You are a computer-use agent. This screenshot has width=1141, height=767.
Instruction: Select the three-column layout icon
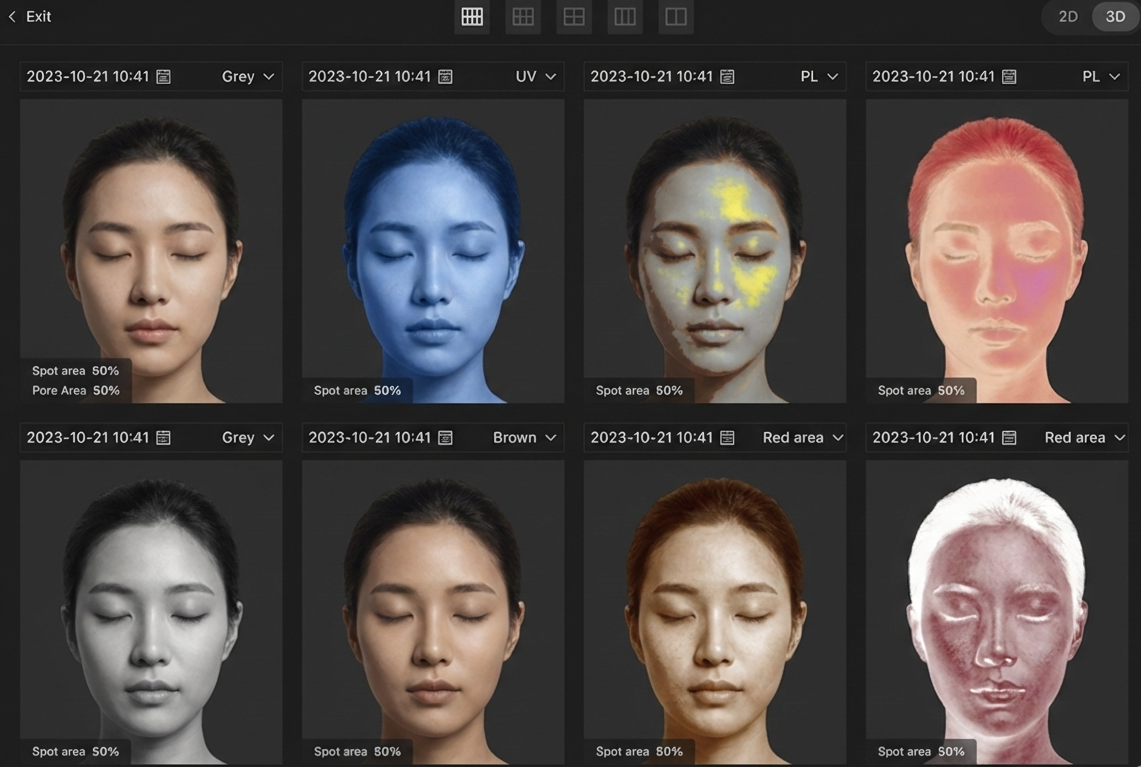click(x=625, y=17)
